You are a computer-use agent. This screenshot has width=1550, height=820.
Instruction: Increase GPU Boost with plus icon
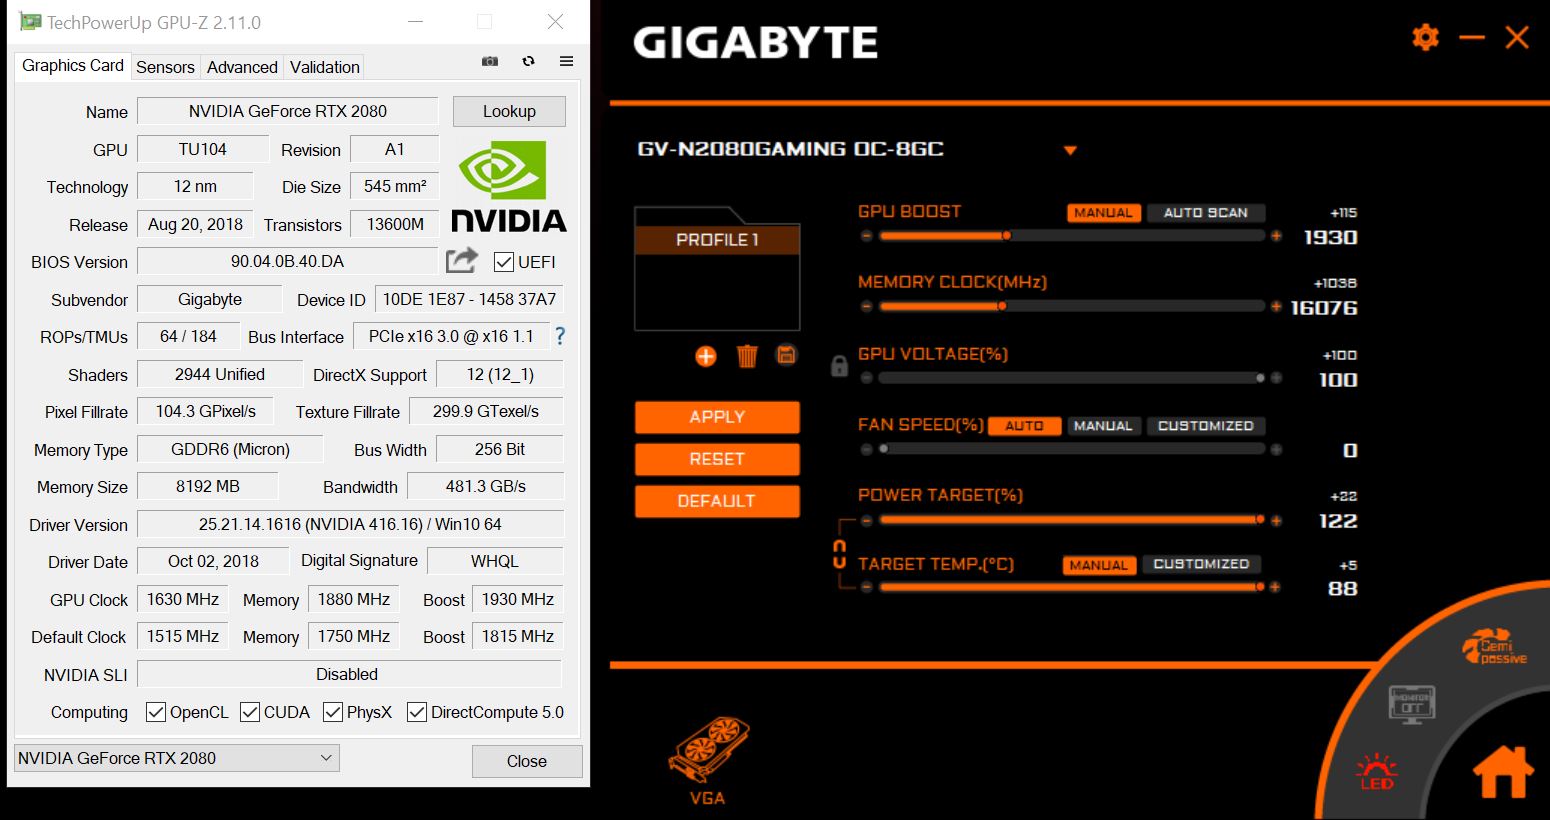pyautogui.click(x=1276, y=236)
